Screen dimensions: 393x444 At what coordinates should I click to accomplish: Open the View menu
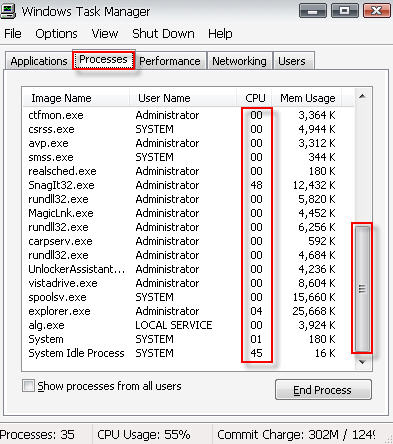105,34
